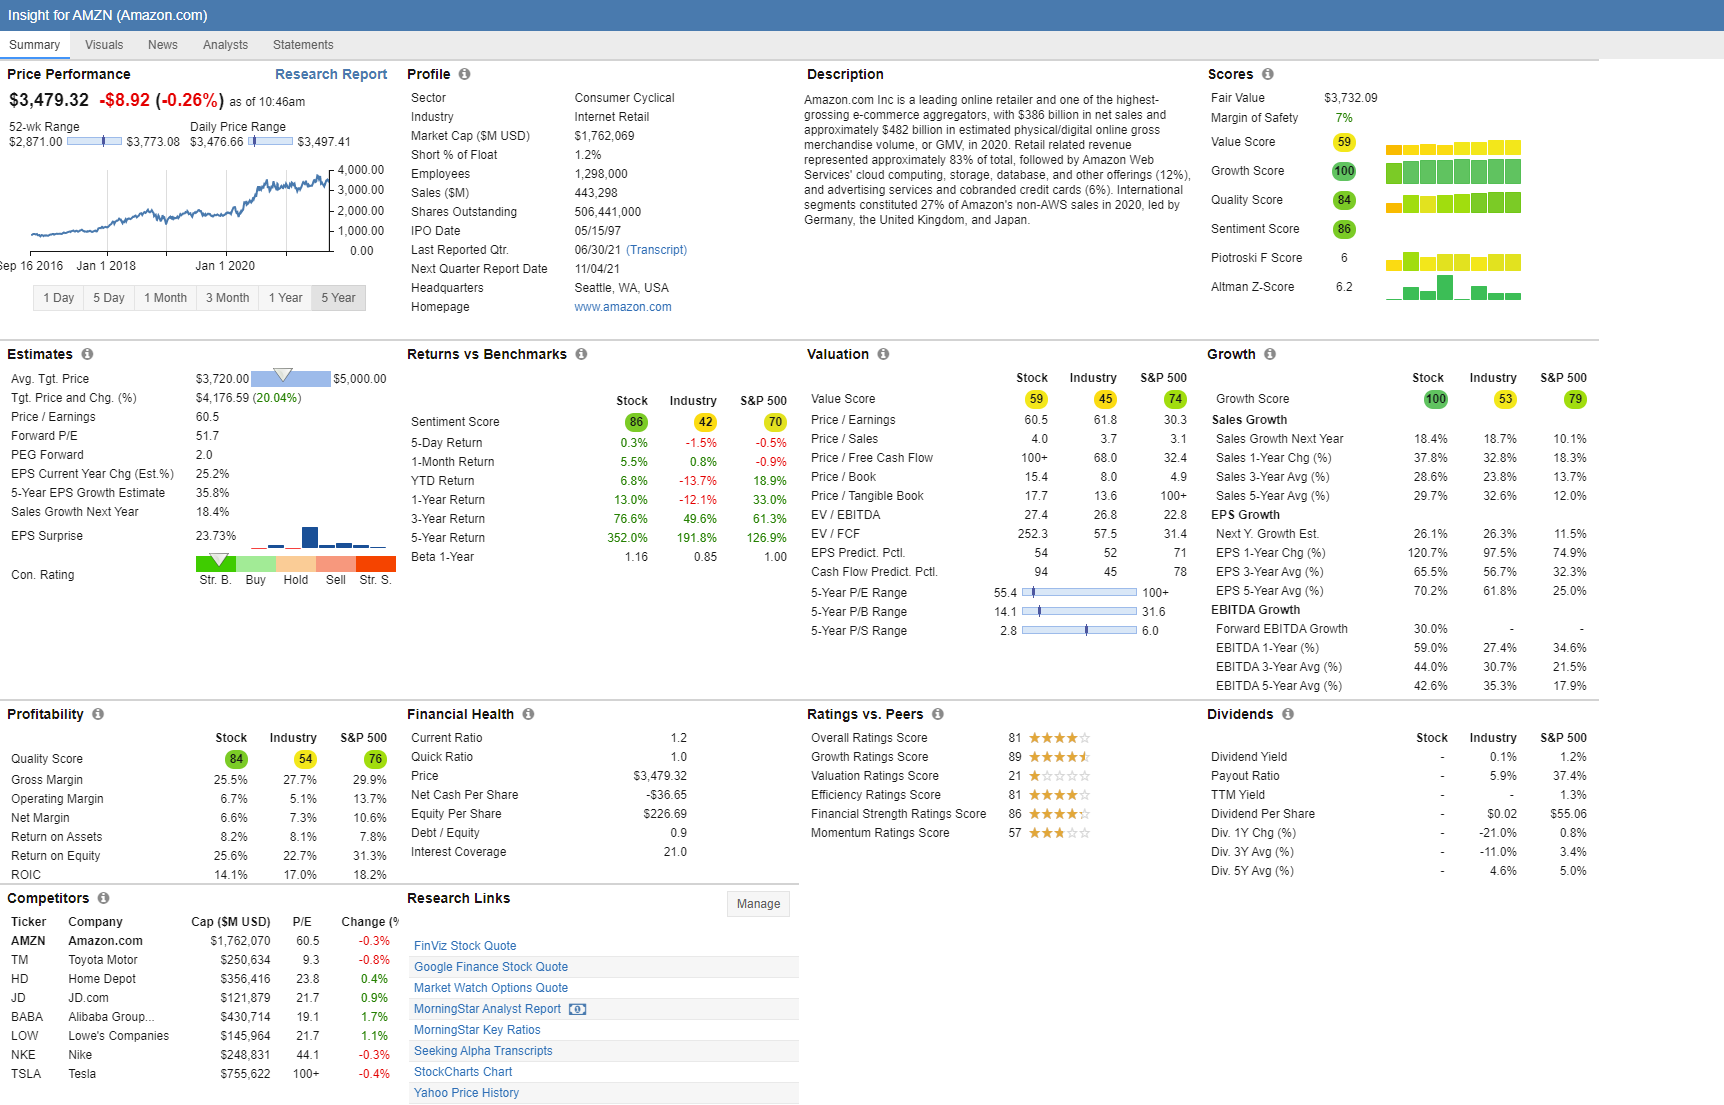Open Google Finance Stock Quote link

[x=491, y=967]
